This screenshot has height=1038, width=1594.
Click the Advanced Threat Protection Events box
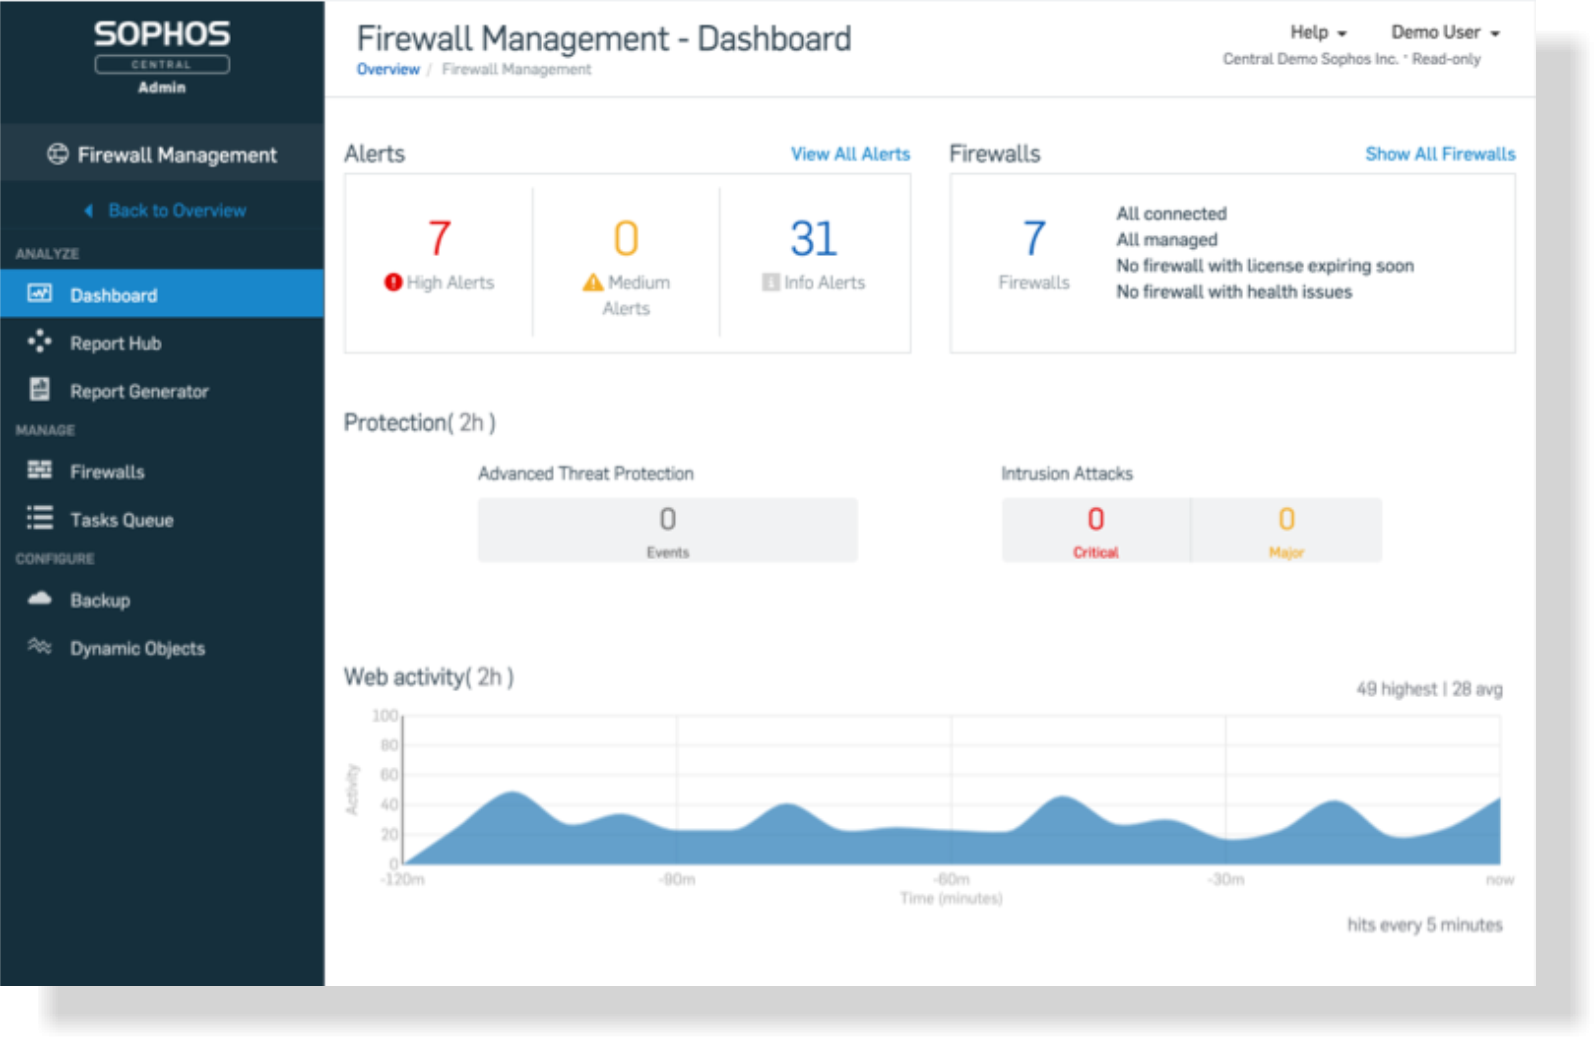[x=667, y=530]
